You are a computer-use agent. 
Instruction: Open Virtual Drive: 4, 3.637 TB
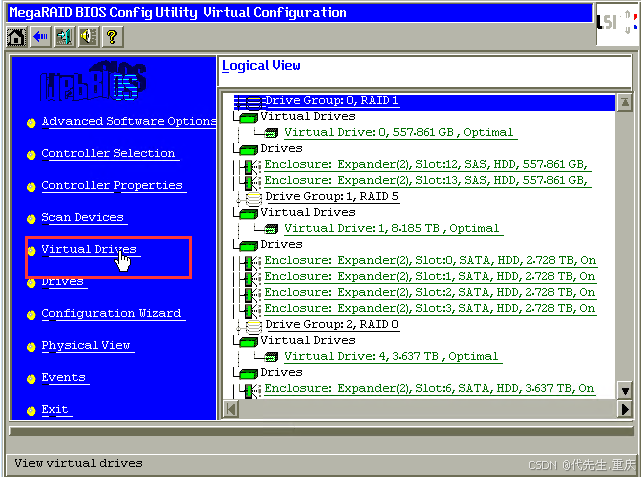(391, 356)
